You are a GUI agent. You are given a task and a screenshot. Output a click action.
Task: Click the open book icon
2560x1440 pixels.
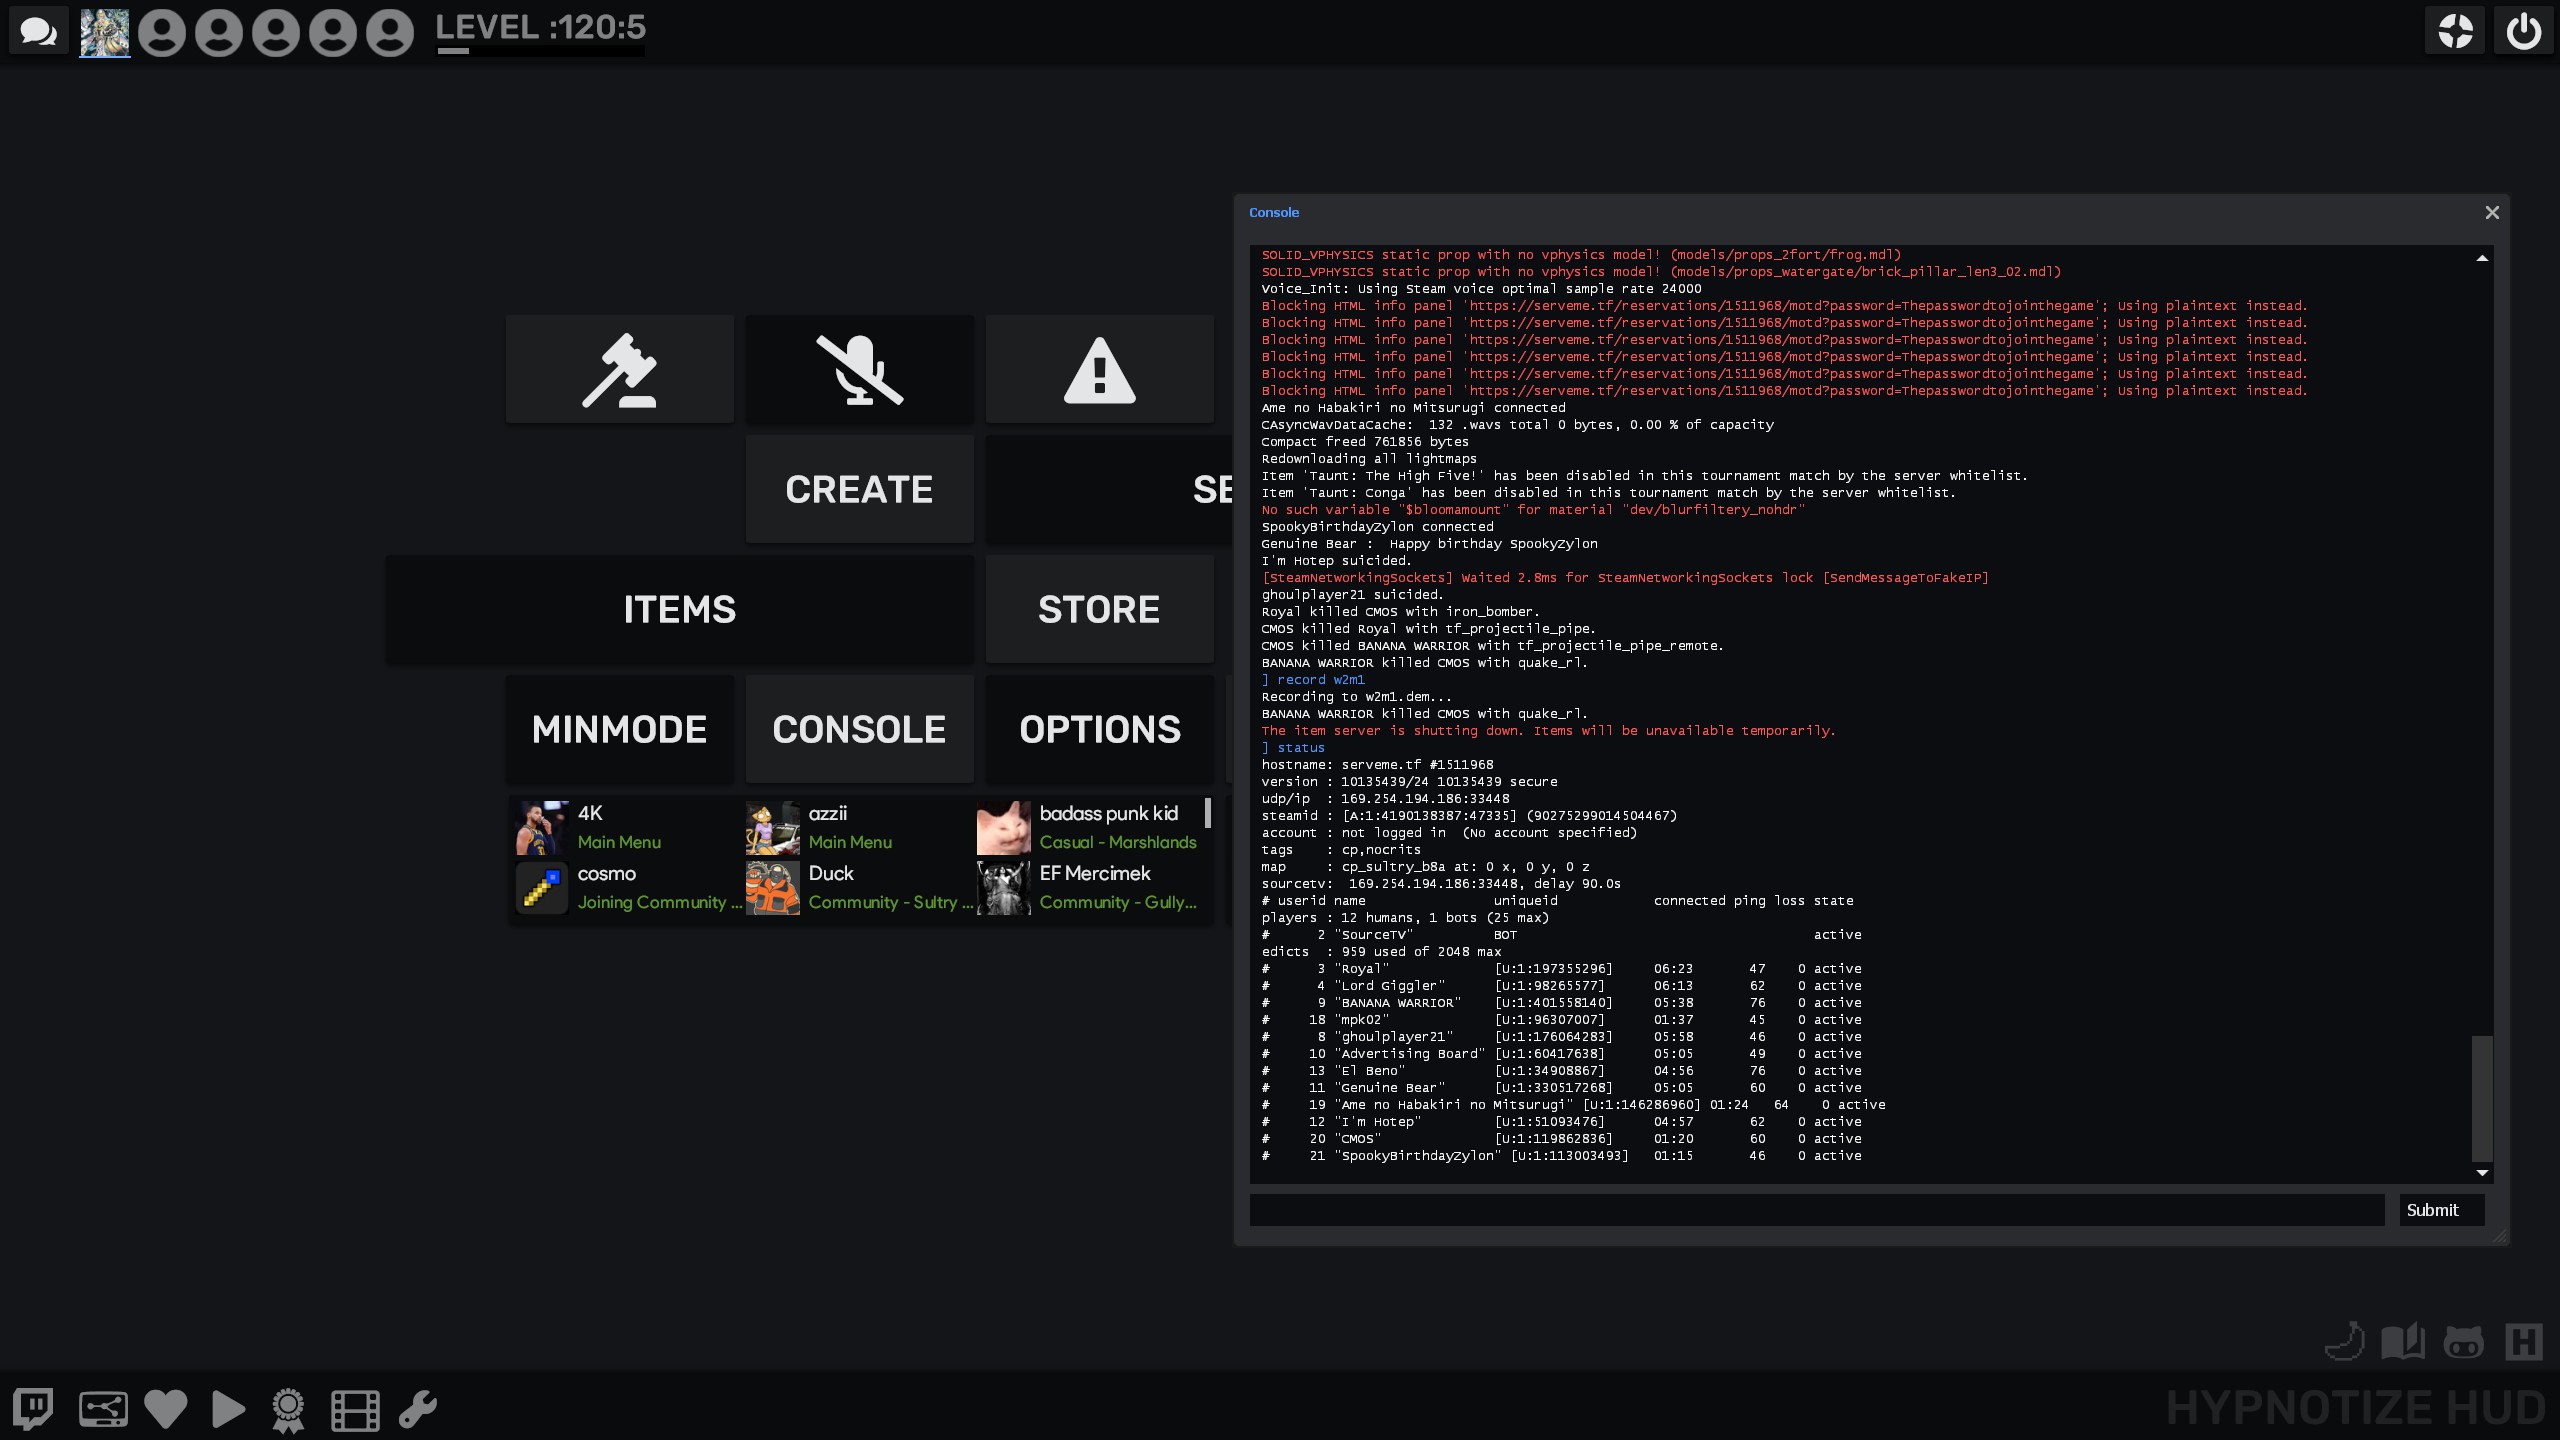(2403, 1342)
